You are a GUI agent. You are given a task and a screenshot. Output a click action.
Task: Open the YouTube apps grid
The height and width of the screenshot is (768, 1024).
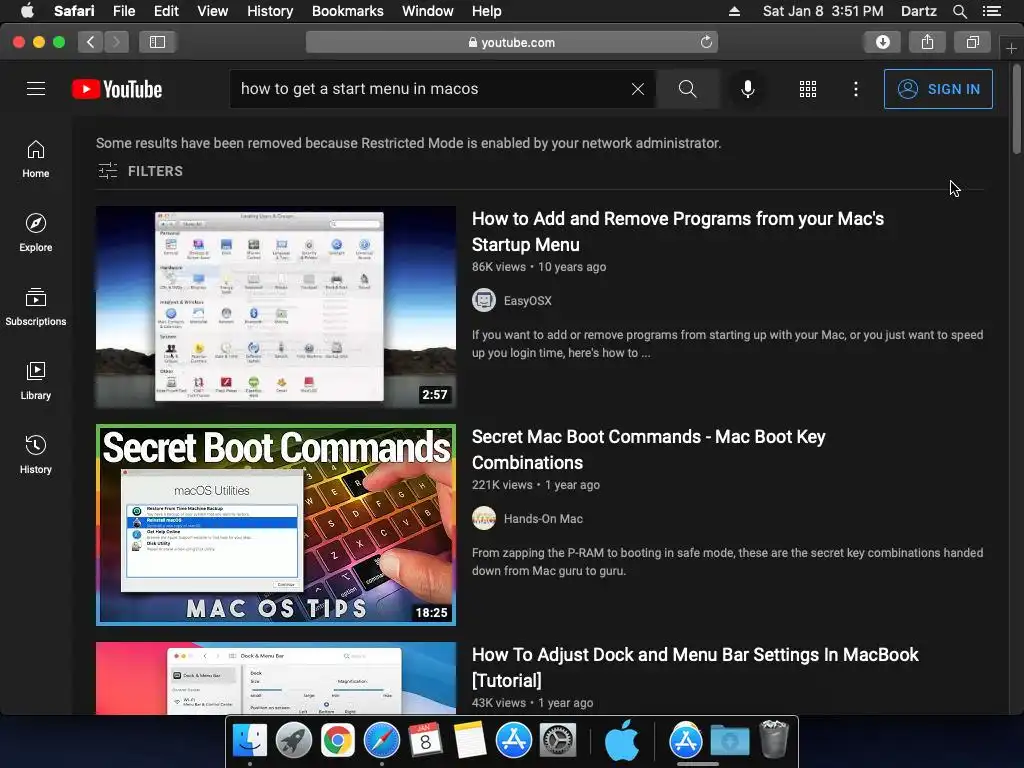(x=808, y=89)
